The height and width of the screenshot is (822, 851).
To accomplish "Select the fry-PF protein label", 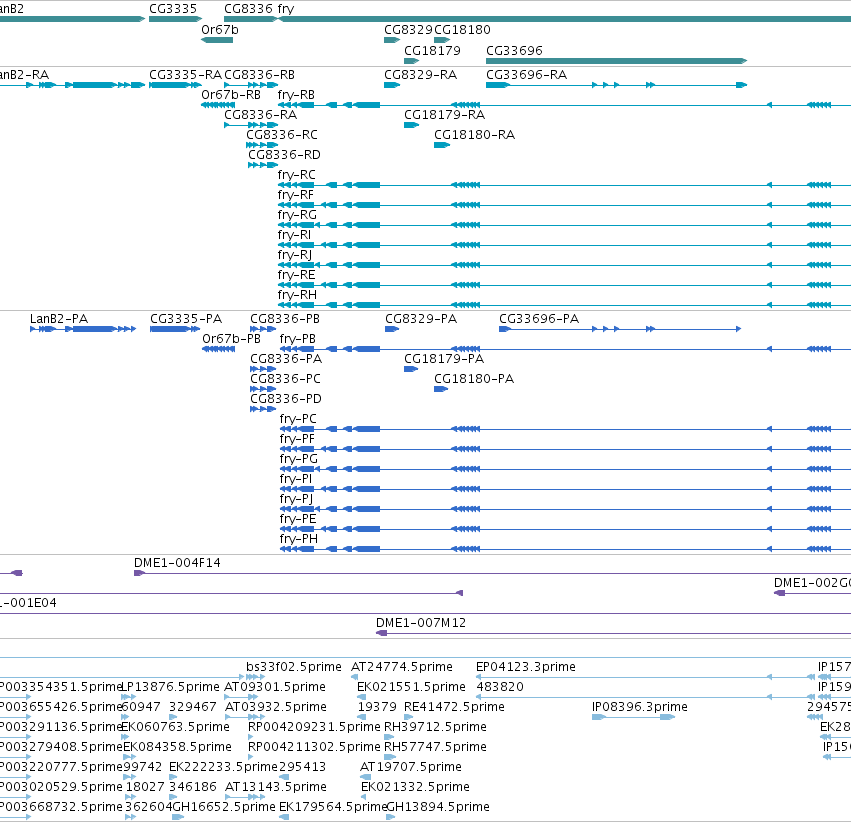I will click(x=297, y=439).
